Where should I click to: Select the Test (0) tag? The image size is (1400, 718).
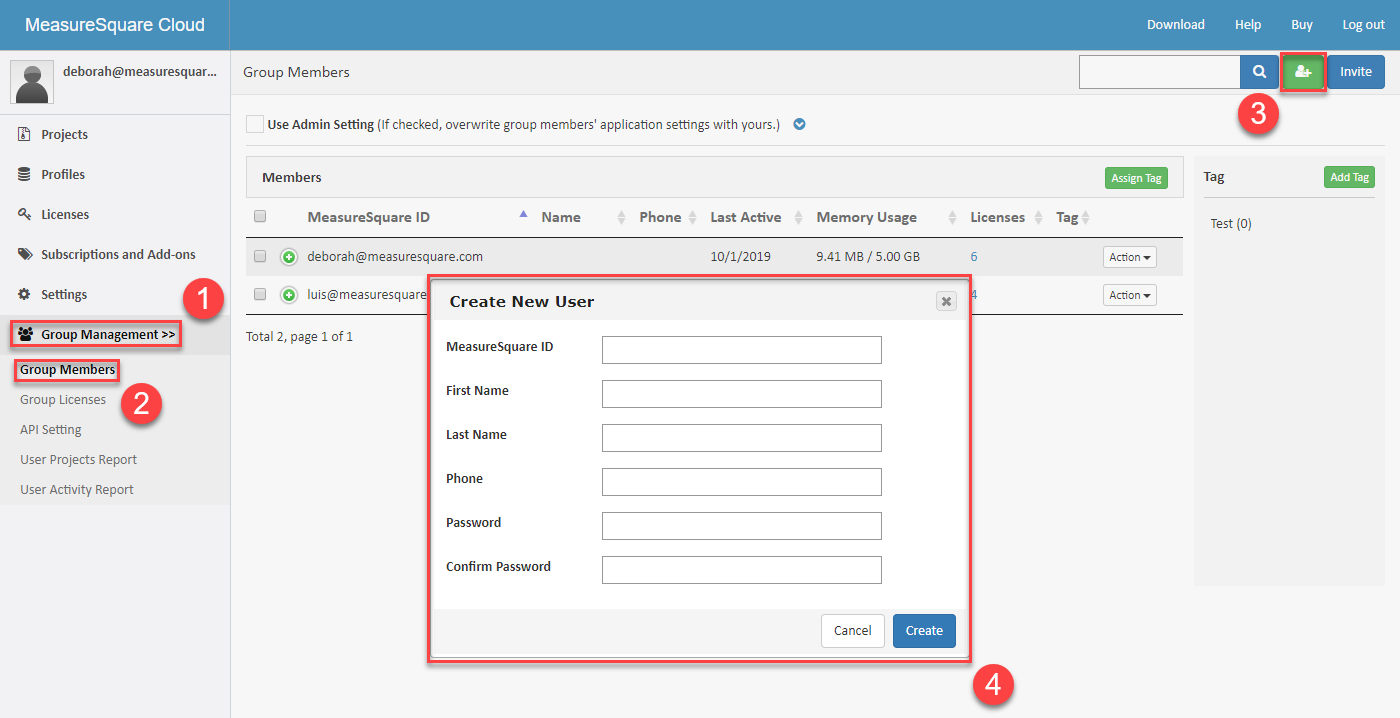click(1231, 224)
